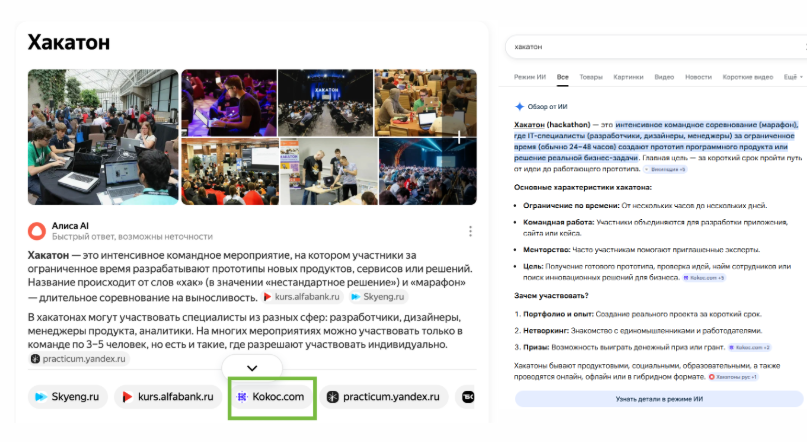Click Быстрый ответ, возможны неточности note
This screenshot has width=807, height=442.
(132, 237)
